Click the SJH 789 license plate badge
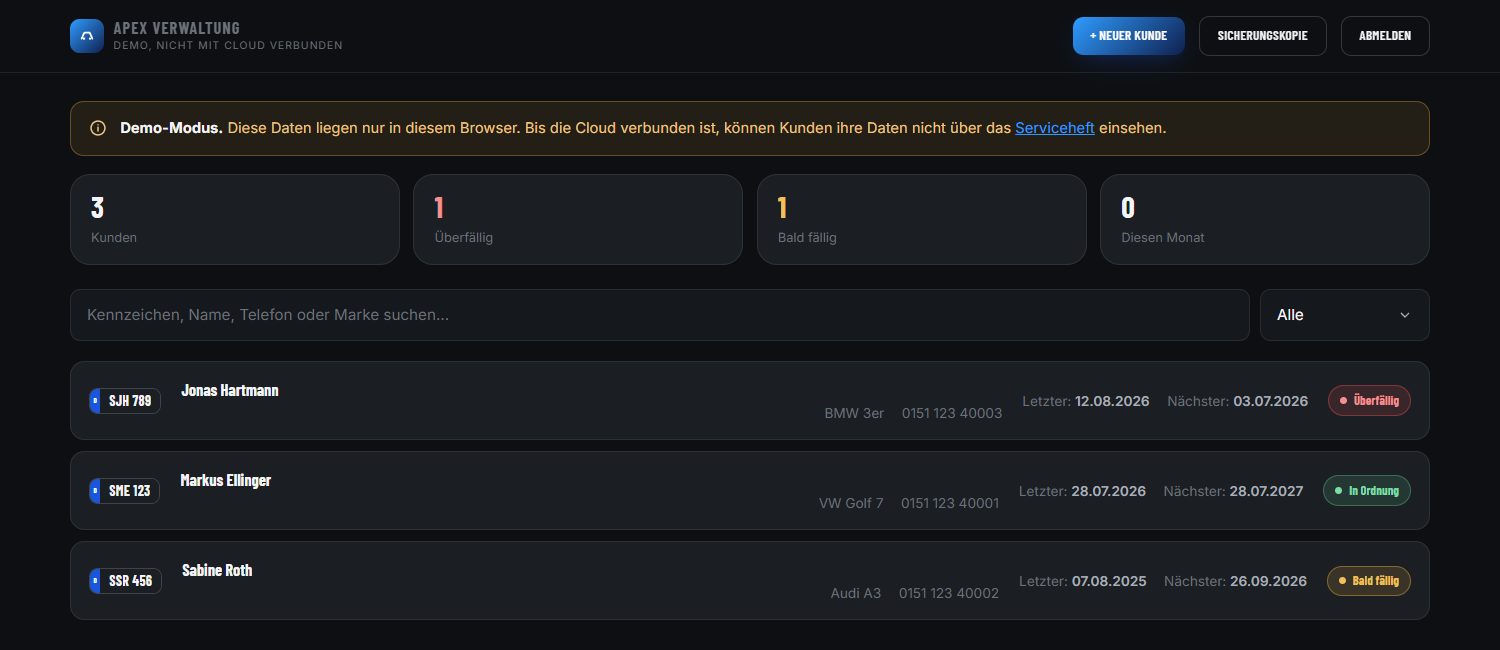Image resolution: width=1500 pixels, height=650 pixels. (x=125, y=401)
